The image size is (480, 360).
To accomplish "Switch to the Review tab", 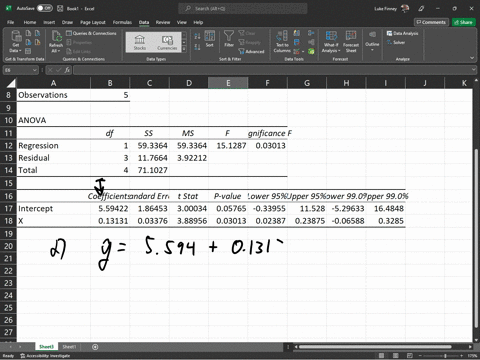I will [163, 22].
